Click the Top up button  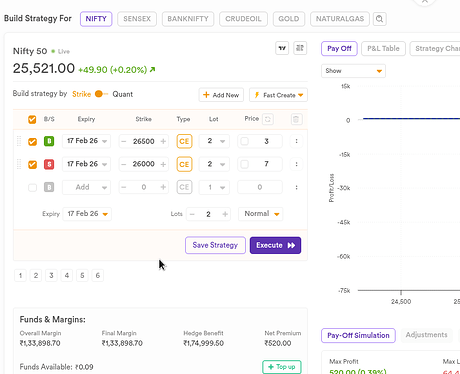[282, 367]
